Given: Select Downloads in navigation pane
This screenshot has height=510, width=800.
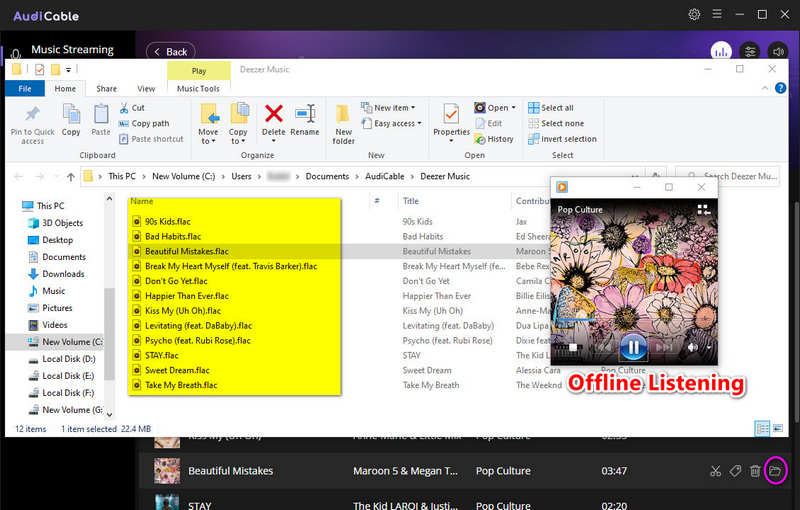Looking at the screenshot, I should click(x=63, y=274).
